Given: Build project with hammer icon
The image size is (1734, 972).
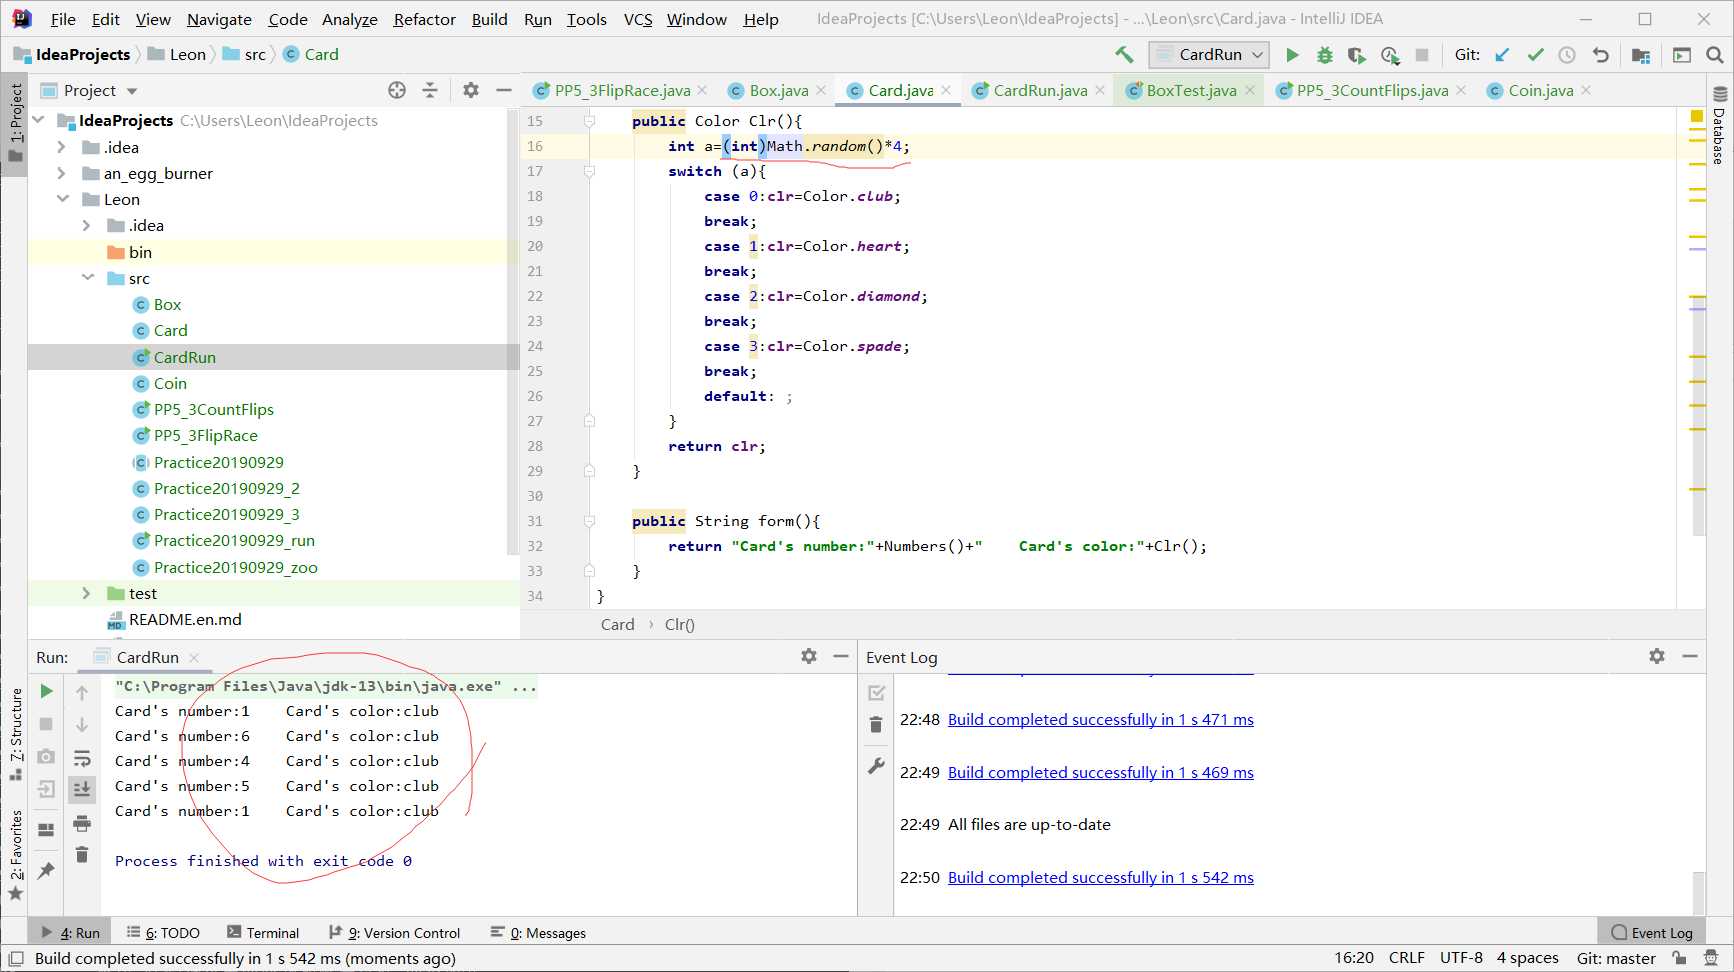Looking at the screenshot, I should point(1124,55).
